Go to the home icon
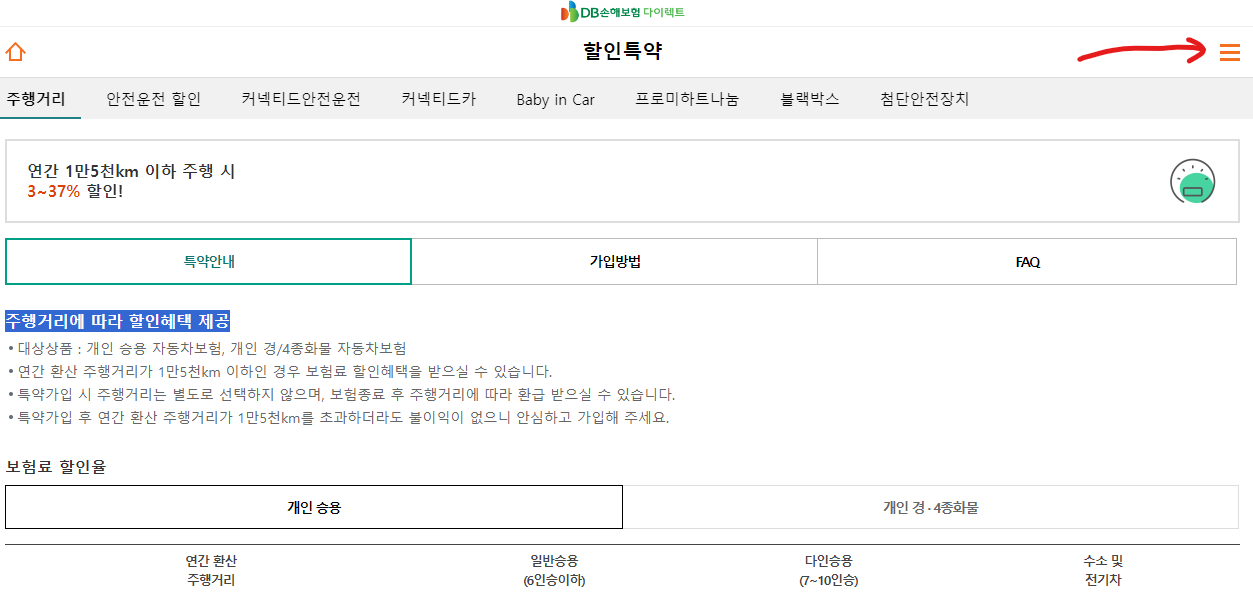This screenshot has height=592, width=1253. coord(15,52)
